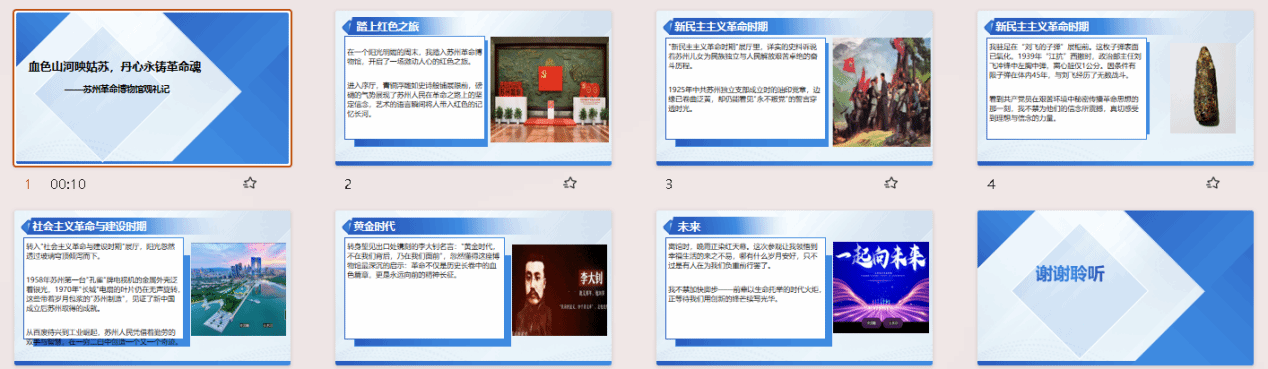Click the slide number 2 label
Viewport: 1268px width, 369px height.
coord(348,184)
